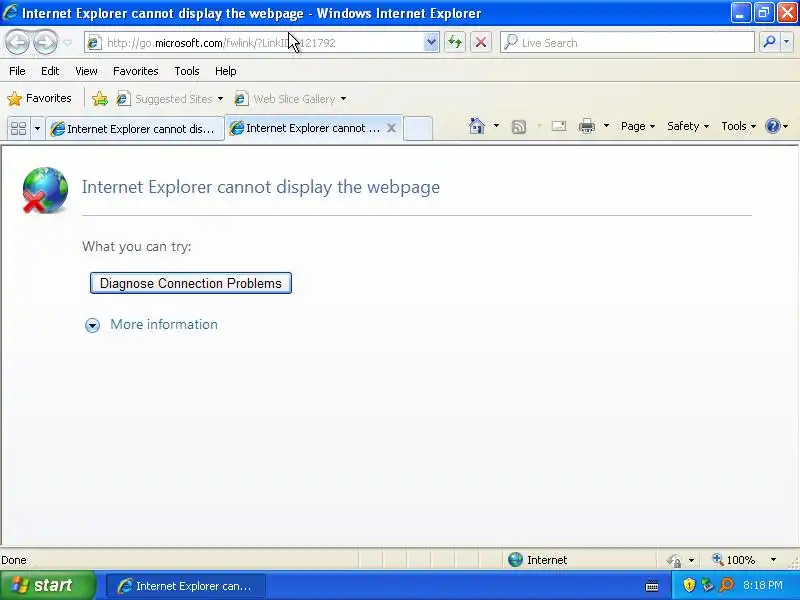Expand Print options dropdown arrow
Viewport: 800px width, 600px height.
606,126
